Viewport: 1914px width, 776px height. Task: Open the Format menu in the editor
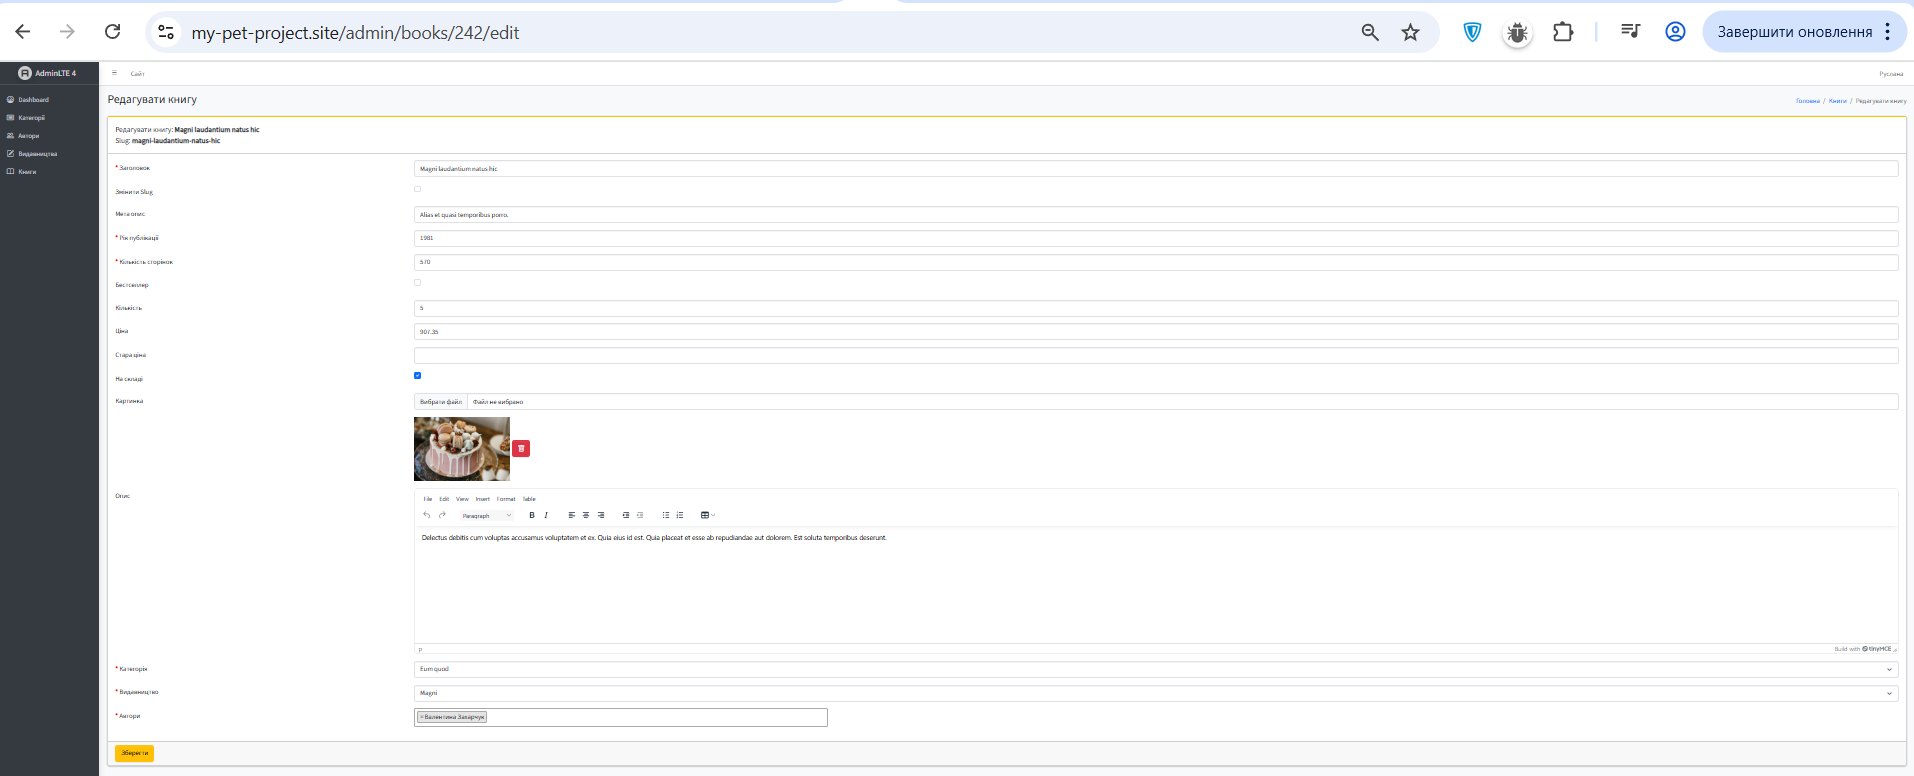pos(506,499)
